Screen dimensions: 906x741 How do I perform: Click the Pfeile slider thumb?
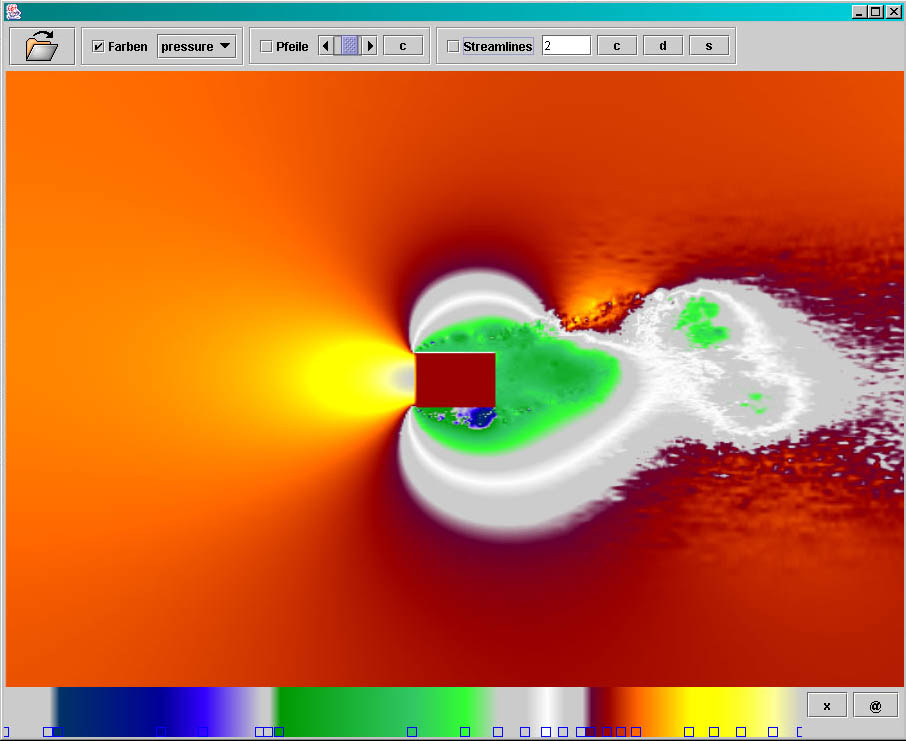coord(349,46)
